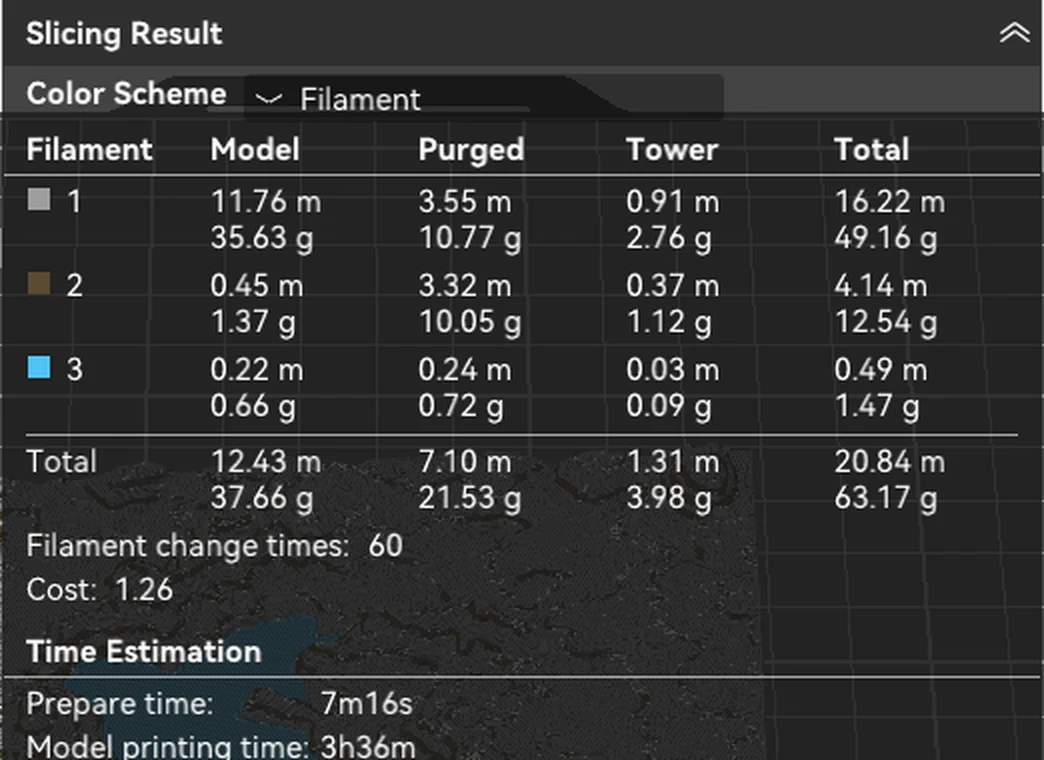Click filament 2 total 4.14 m
1044x760 pixels.
tap(881, 286)
